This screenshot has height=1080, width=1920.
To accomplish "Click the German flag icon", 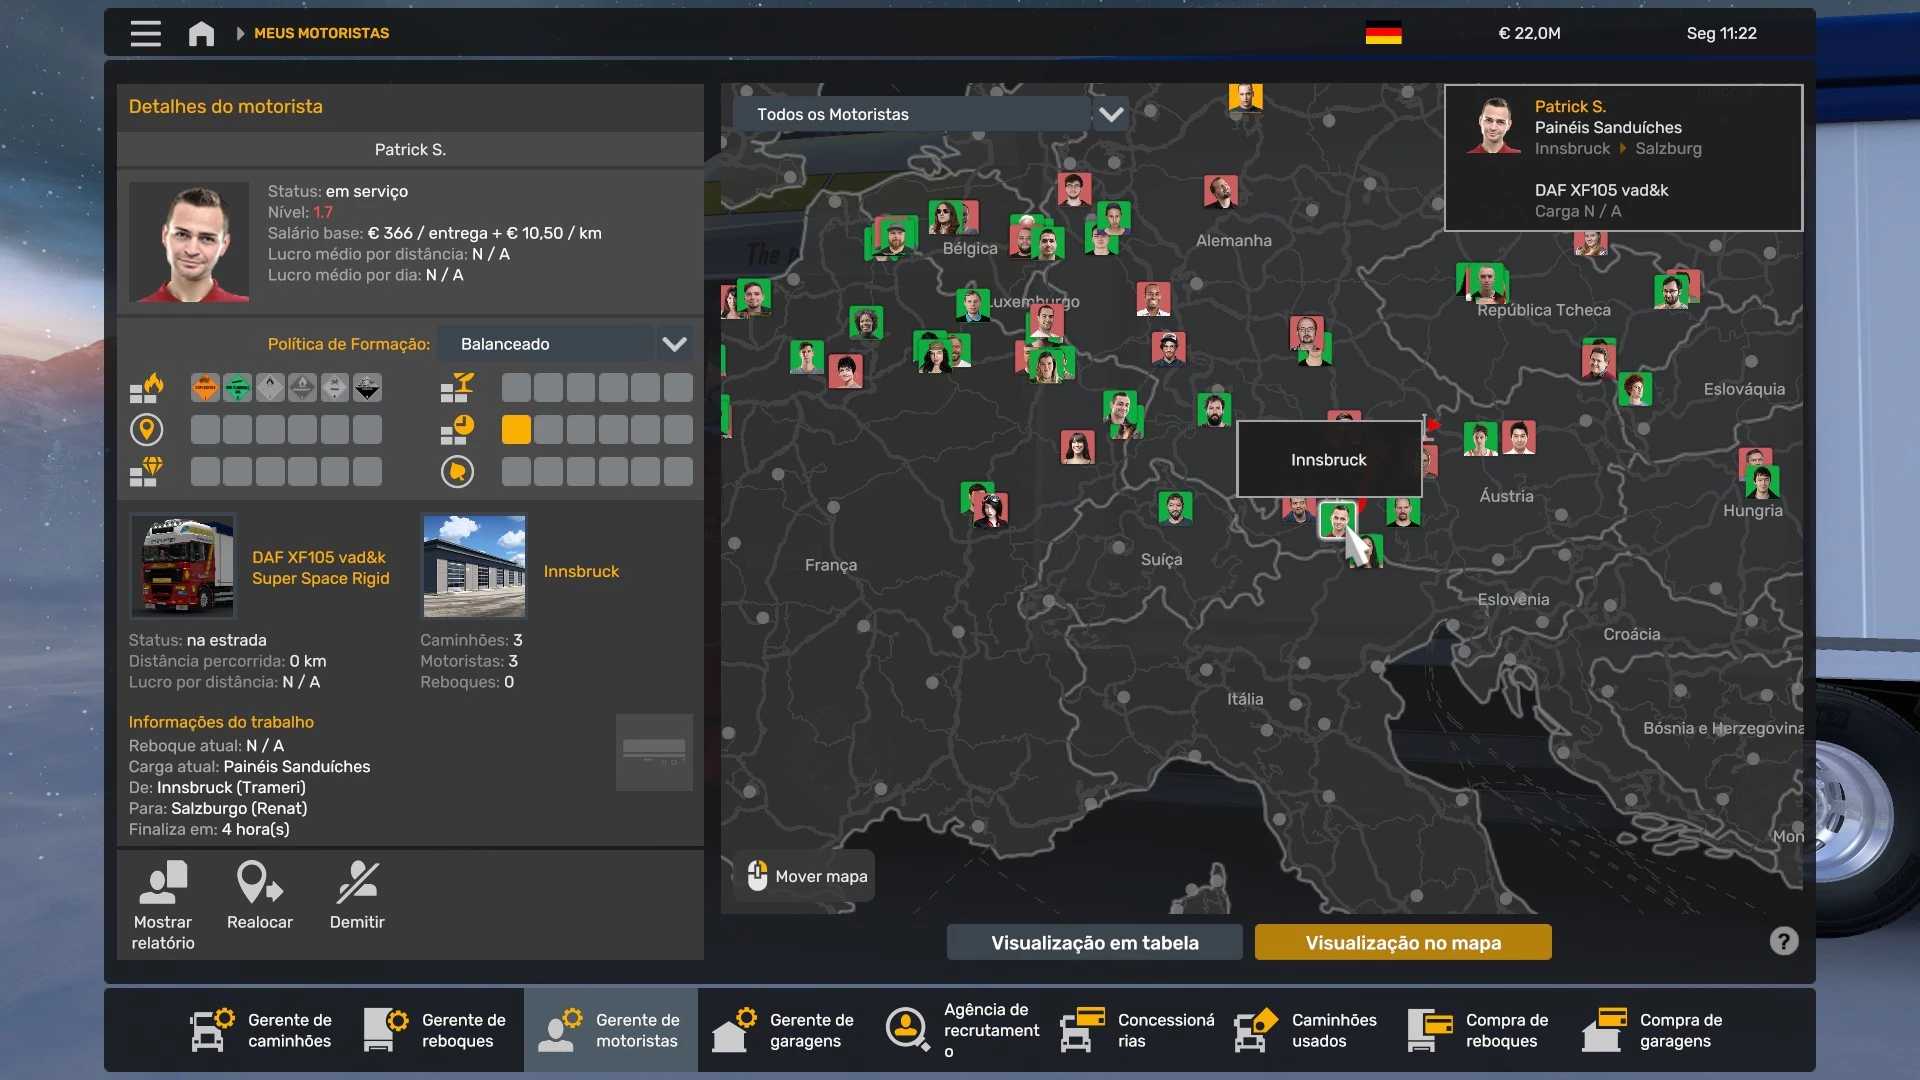I will 1383,34.
